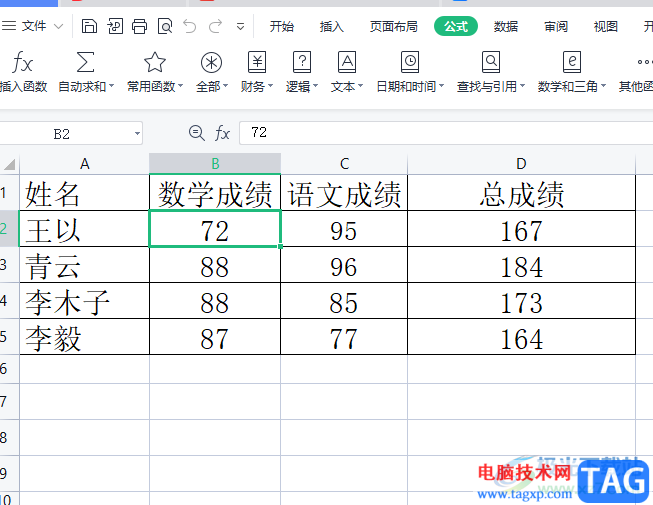Click the 日期和时间 clock icon
Image resolution: width=653 pixels, height=505 pixels.
pos(410,62)
